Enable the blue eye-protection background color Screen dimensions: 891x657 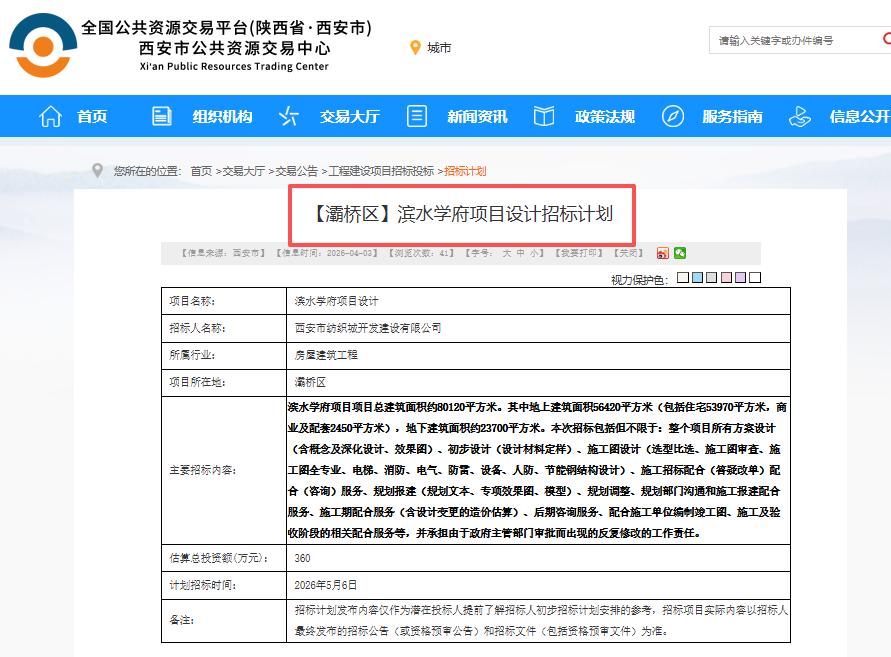point(697,276)
